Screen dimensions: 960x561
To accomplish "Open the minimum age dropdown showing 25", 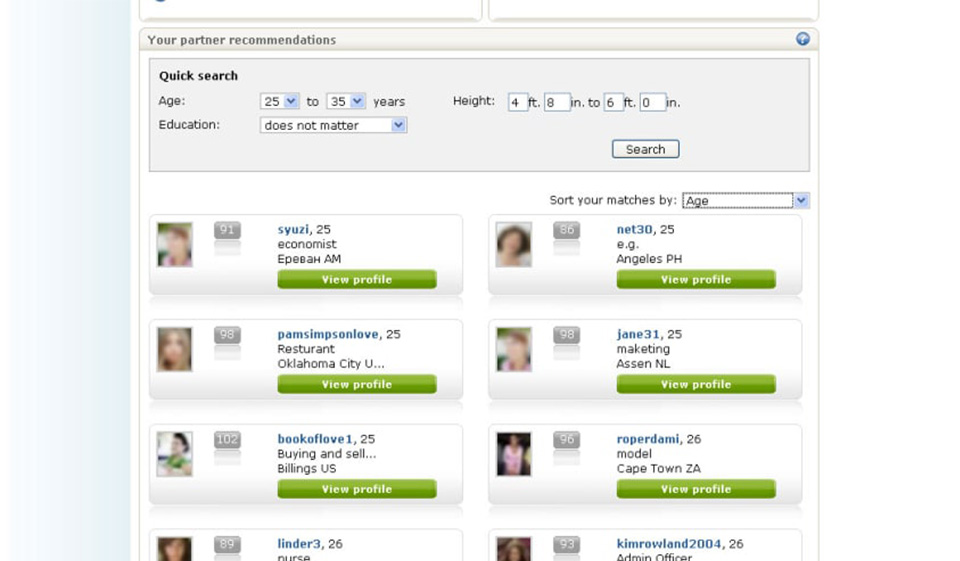I will [x=280, y=102].
